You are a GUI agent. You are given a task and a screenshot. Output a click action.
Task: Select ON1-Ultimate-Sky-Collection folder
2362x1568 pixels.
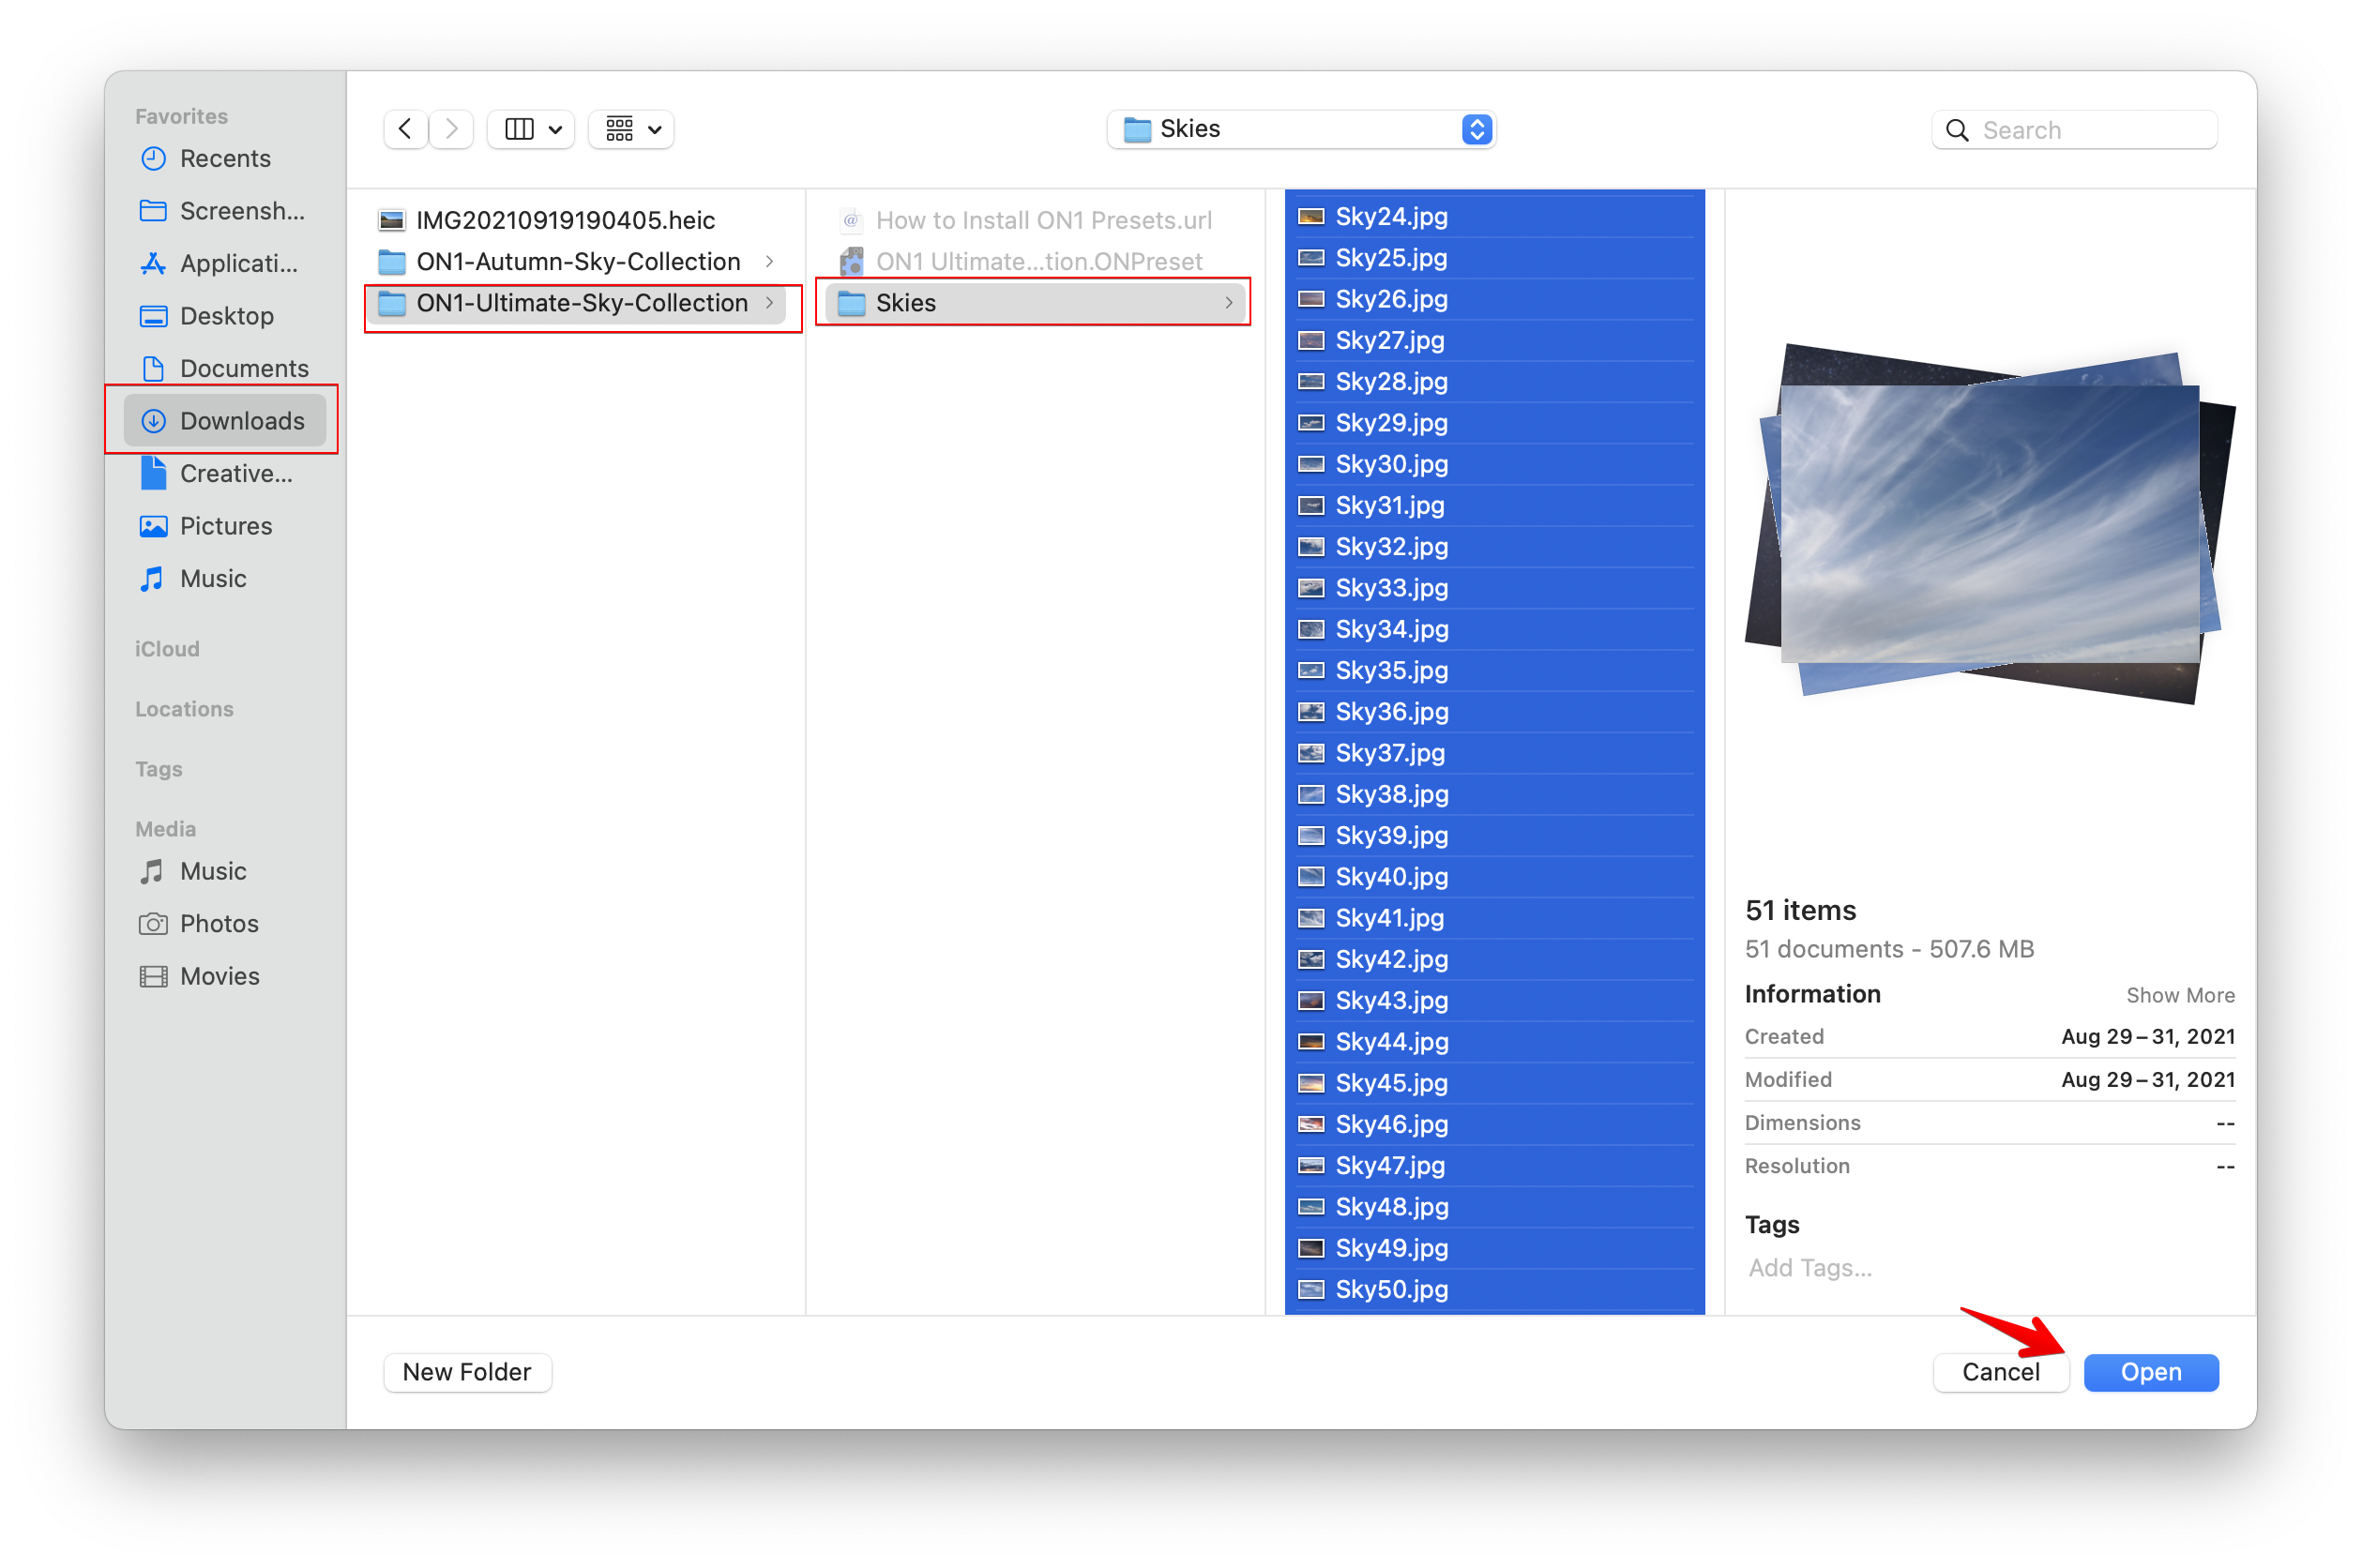coord(581,303)
